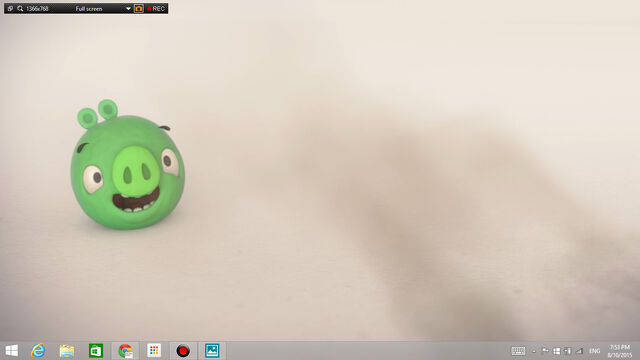This screenshot has width=640, height=360.
Task: Click the ENG input language indicator
Action: (x=595, y=351)
